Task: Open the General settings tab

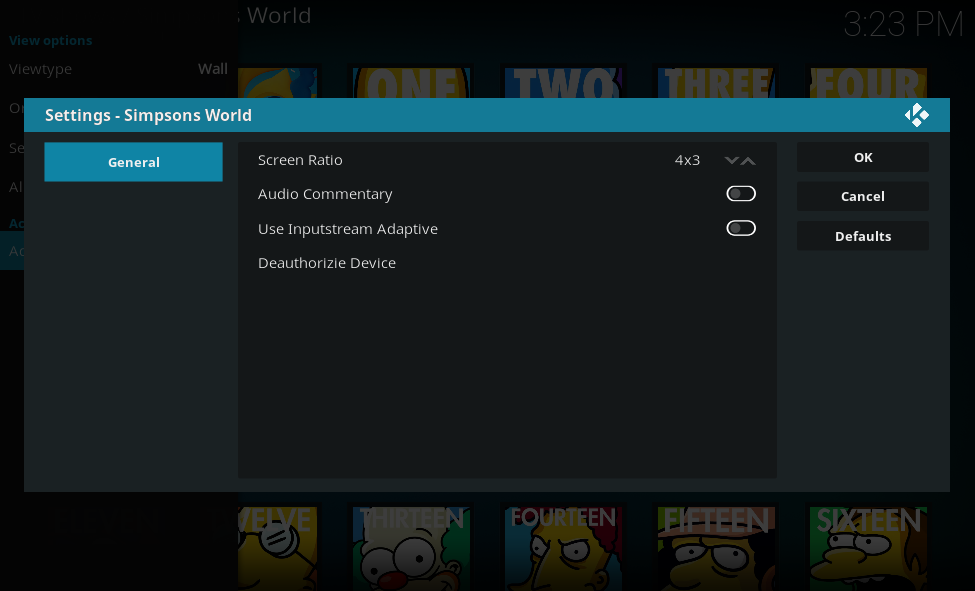Action: pos(133,162)
